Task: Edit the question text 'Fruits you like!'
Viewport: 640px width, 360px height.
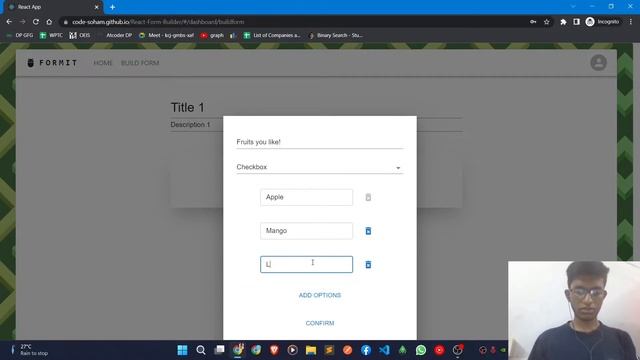Action: [320, 142]
